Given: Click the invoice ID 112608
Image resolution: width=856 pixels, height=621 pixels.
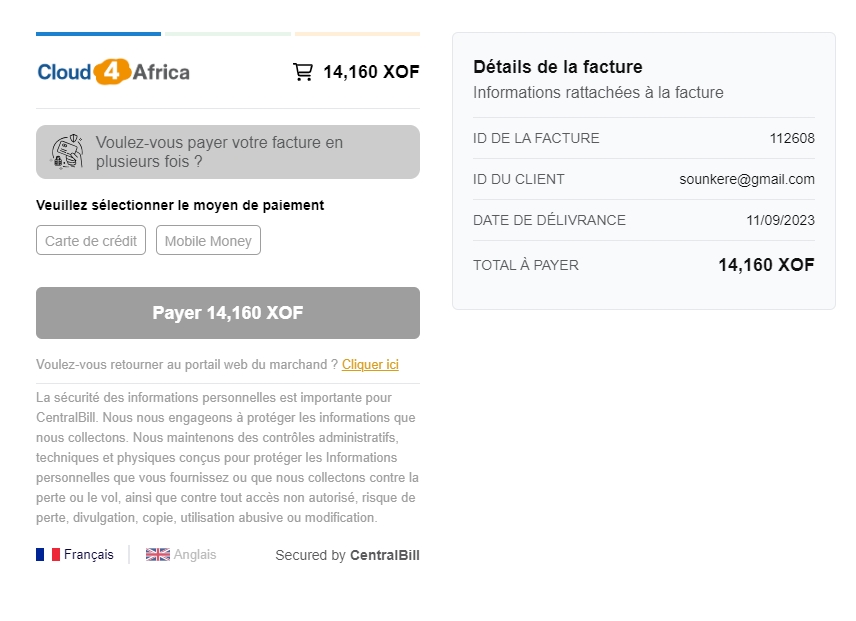Looking at the screenshot, I should (792, 138).
